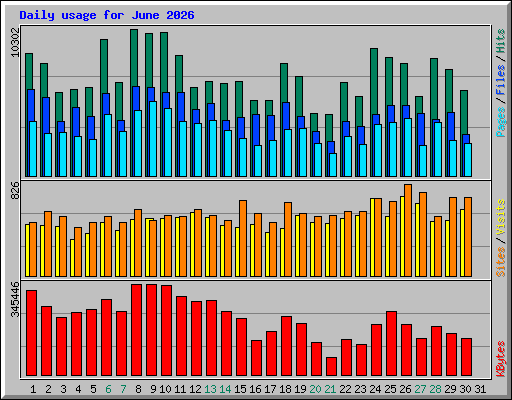
Task: Click green weekend day label "27"
Action: click(420, 389)
